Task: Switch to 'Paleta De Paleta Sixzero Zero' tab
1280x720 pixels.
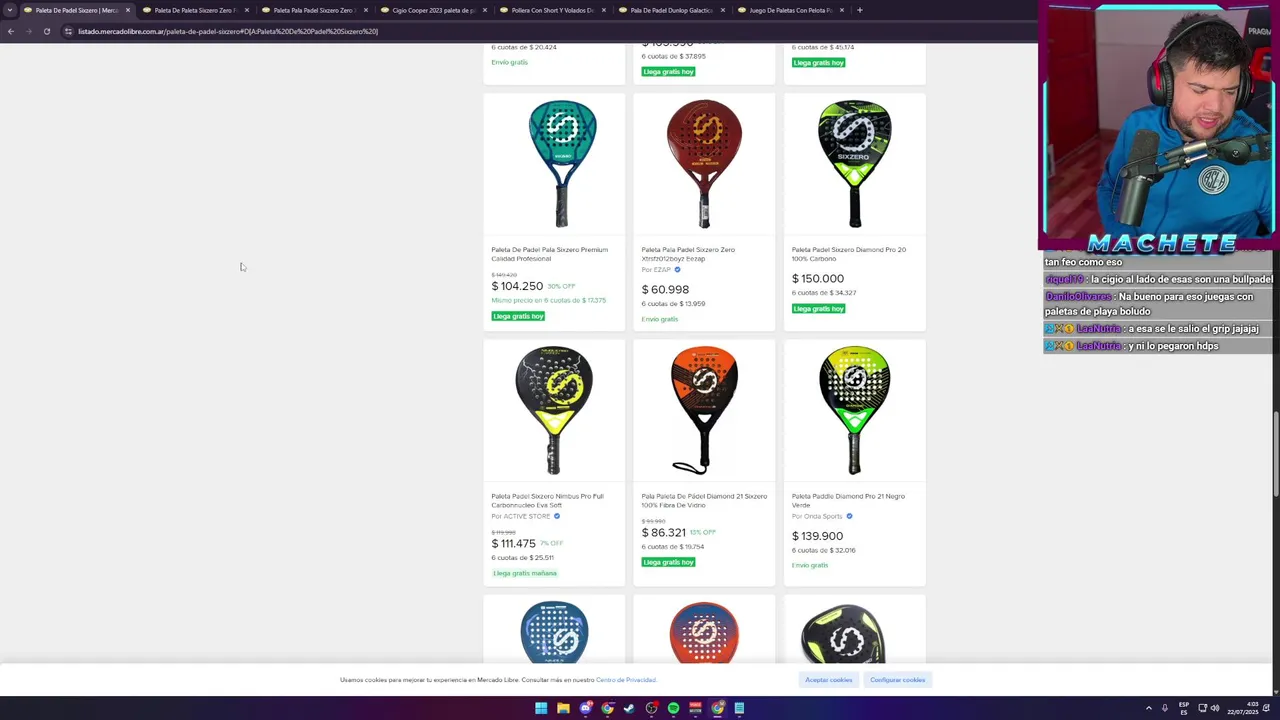Action: (195, 10)
